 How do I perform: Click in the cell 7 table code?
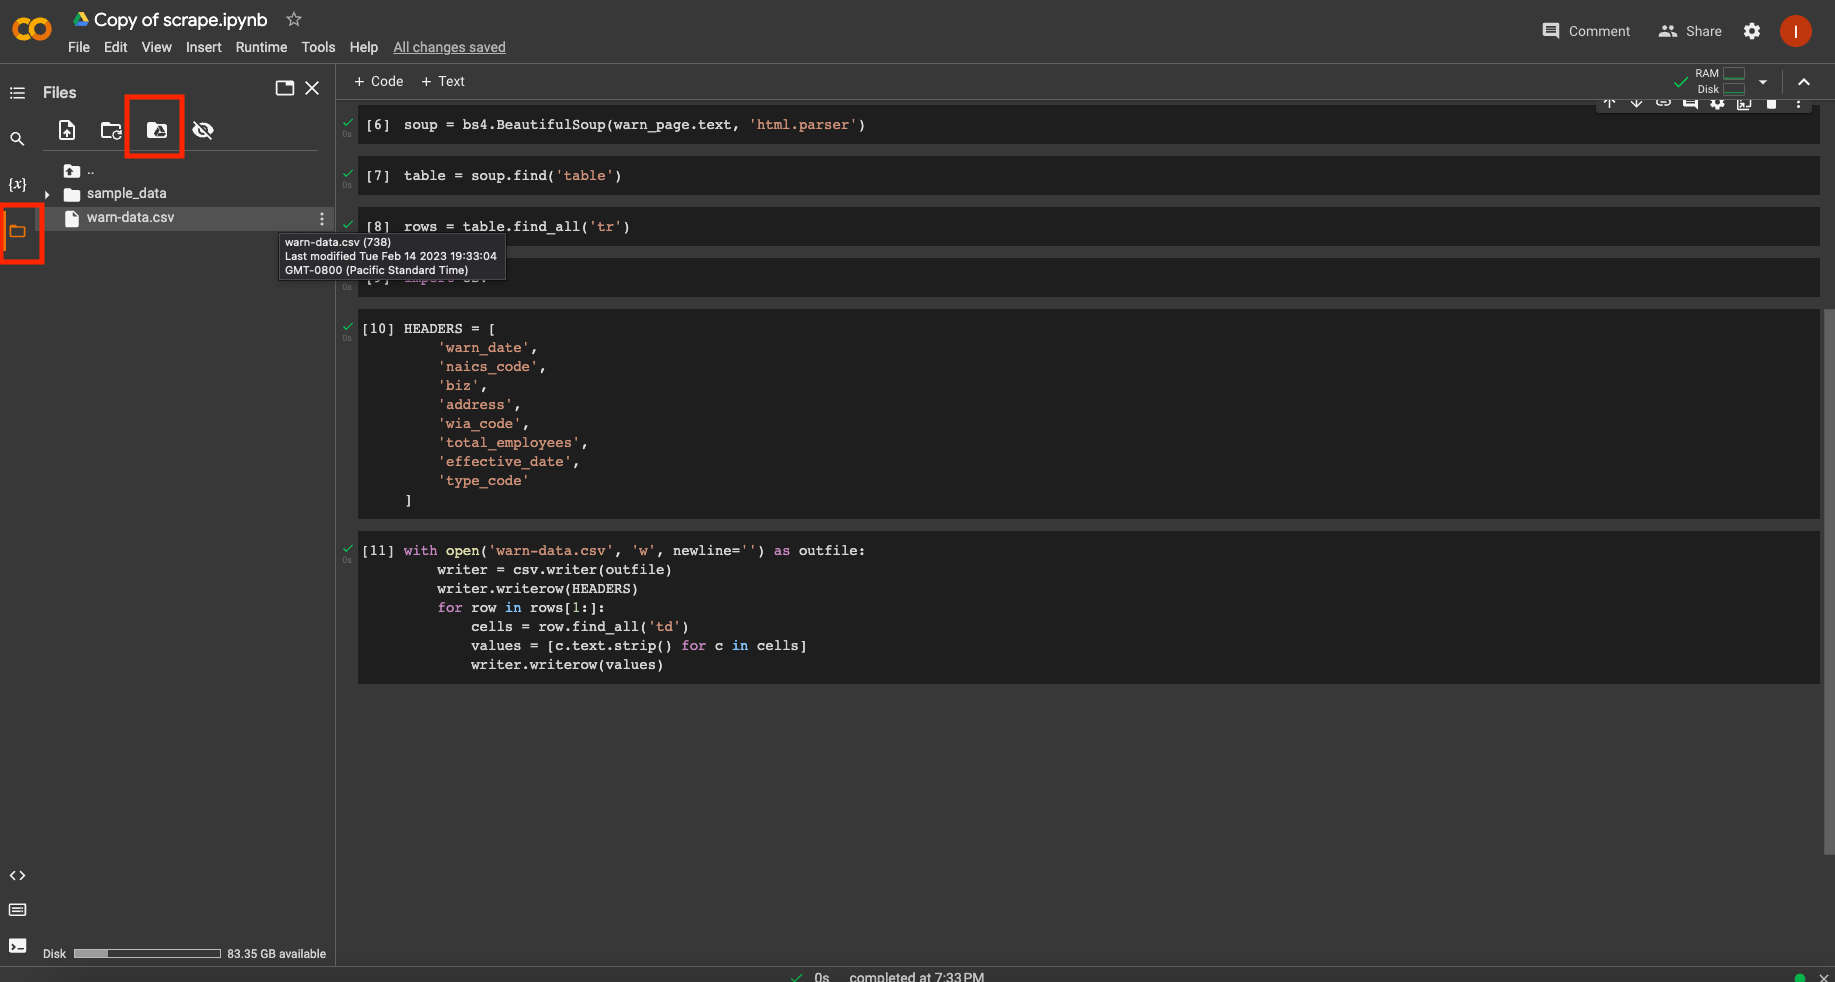513,176
